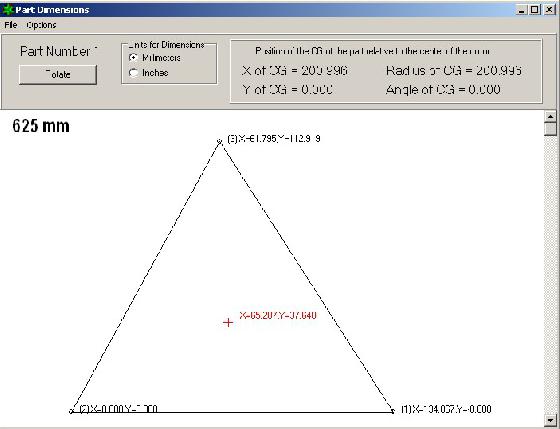Click the 'Angle of CG = 0.000' text
The image size is (560, 429).
click(443, 89)
